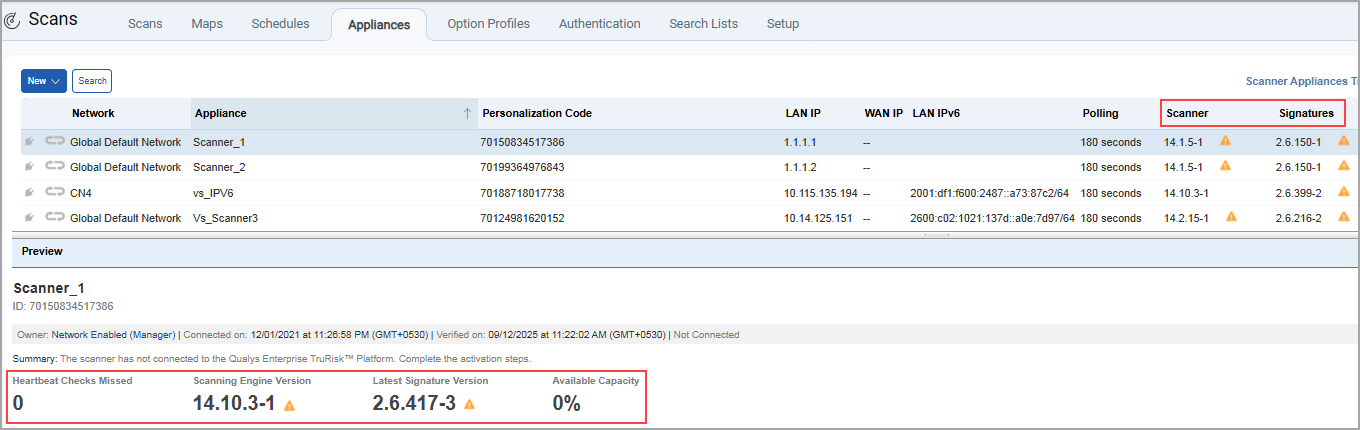
Task: Open the New dropdown button
Action: click(x=43, y=81)
